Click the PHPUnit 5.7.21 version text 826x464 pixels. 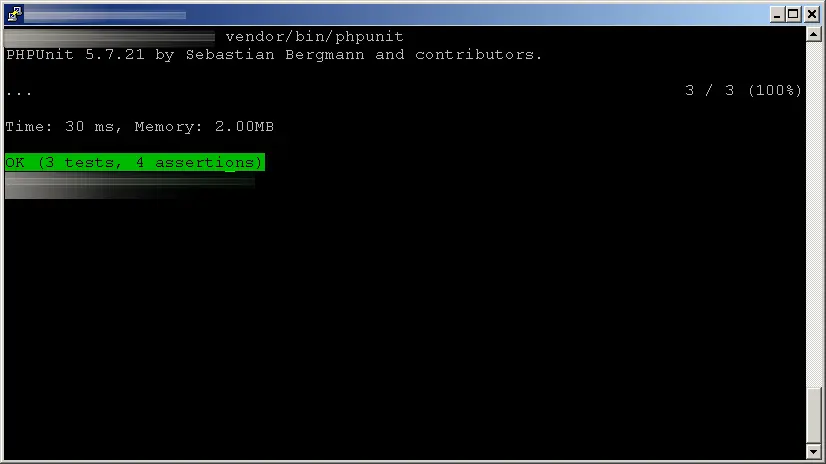[75, 54]
